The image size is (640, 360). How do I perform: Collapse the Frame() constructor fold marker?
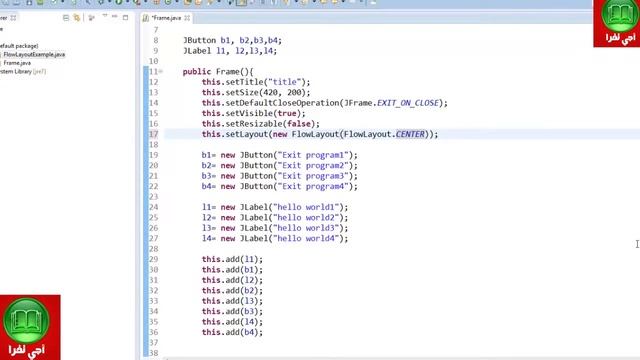pyautogui.click(x=161, y=72)
